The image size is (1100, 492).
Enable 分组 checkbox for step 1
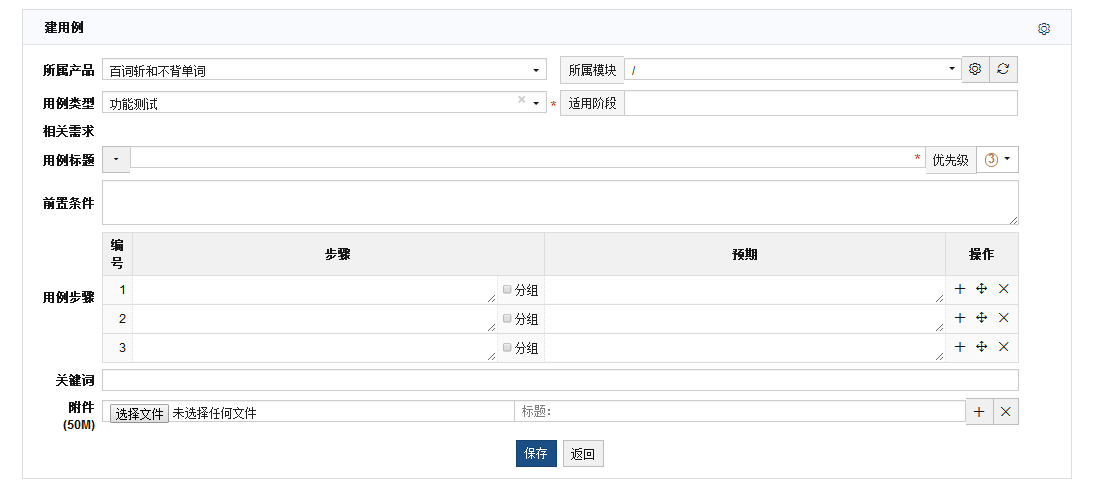(x=507, y=289)
